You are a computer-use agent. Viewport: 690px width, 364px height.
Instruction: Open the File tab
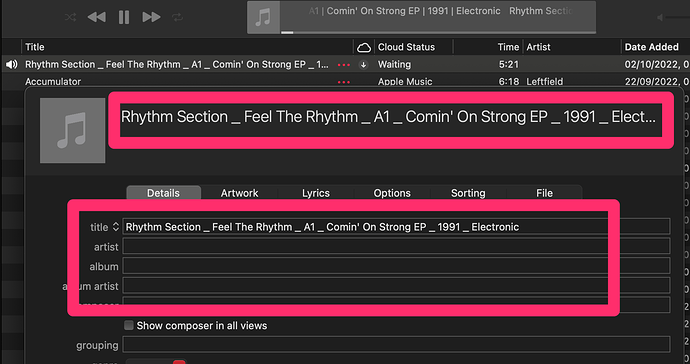click(544, 193)
